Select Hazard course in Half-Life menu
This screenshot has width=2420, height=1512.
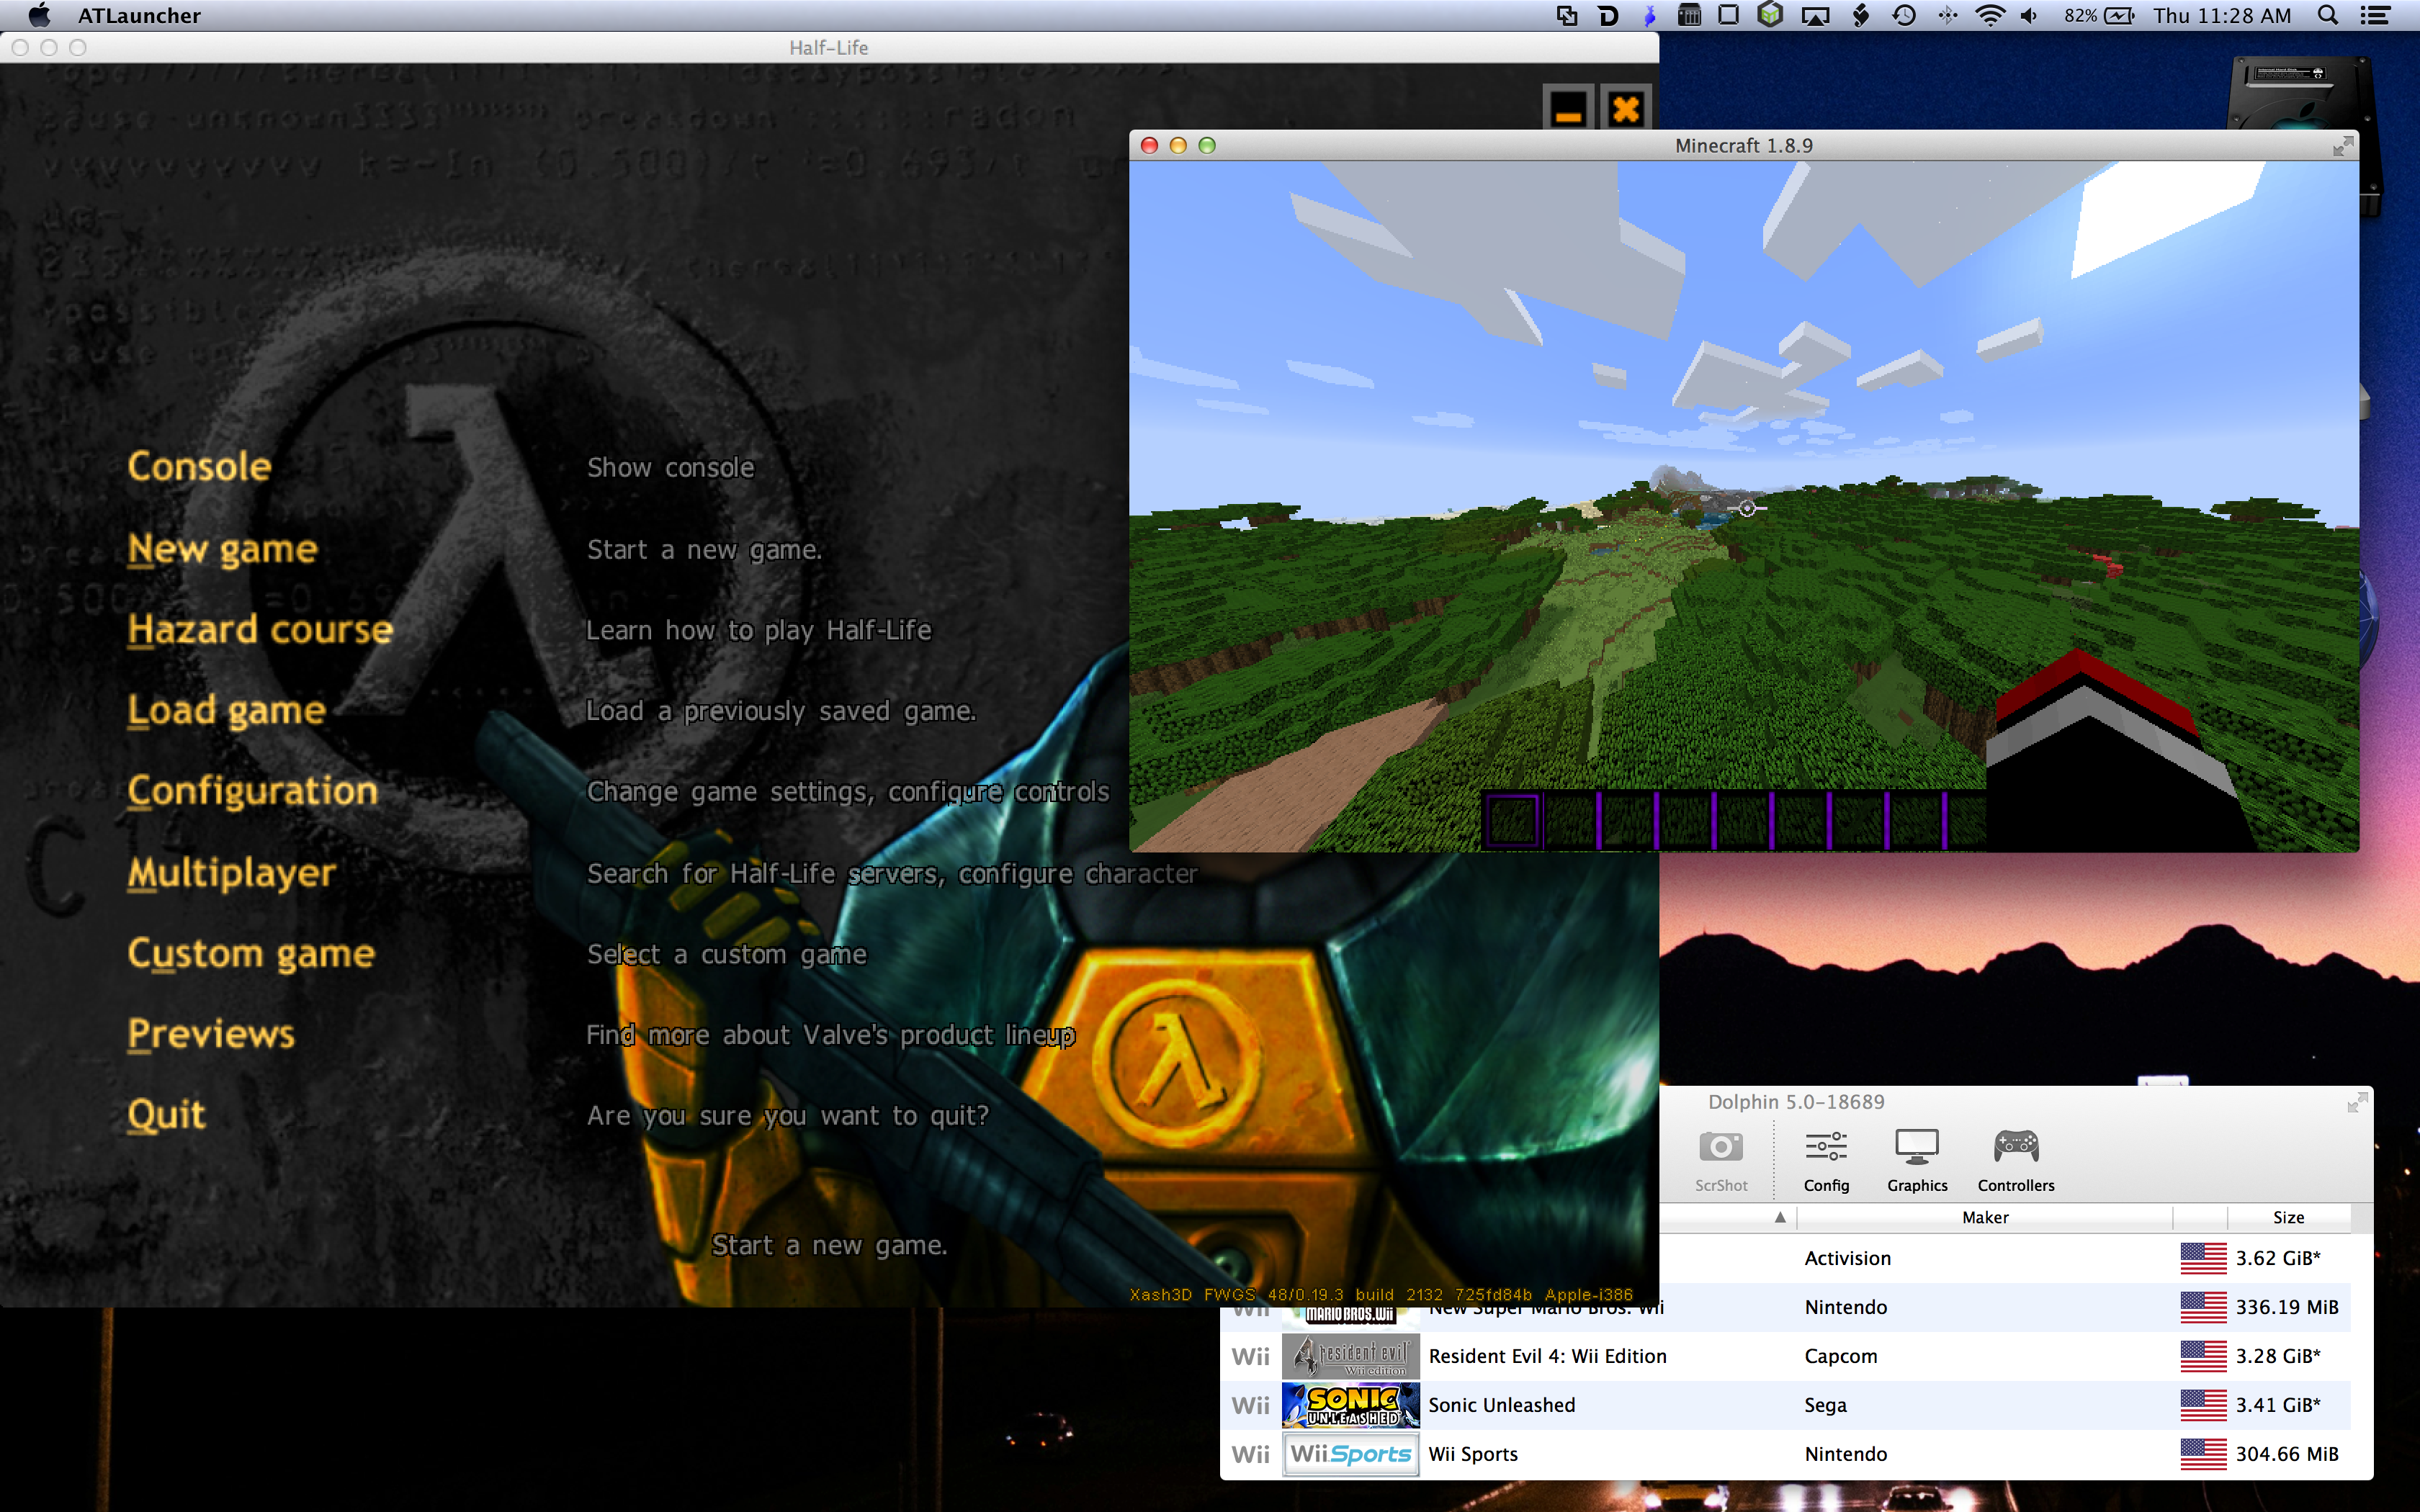point(260,629)
